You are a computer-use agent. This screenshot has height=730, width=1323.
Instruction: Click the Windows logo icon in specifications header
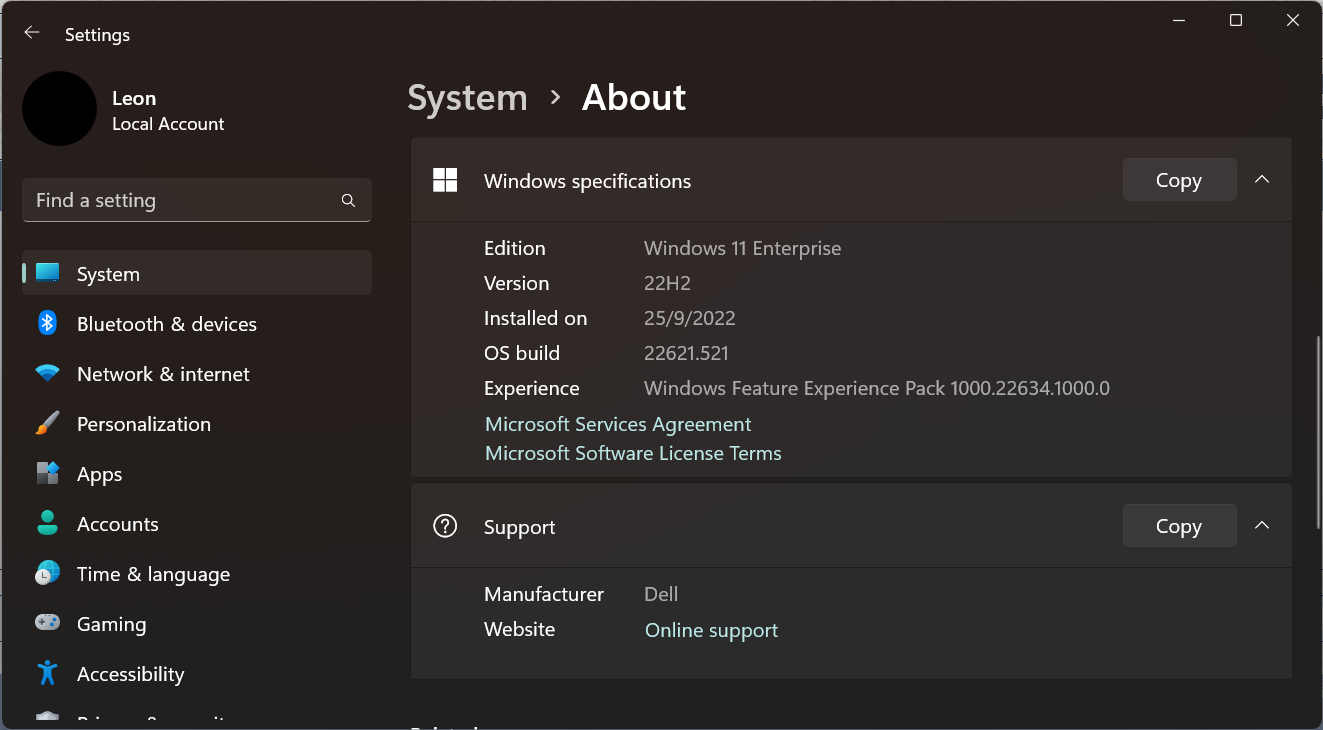445,180
